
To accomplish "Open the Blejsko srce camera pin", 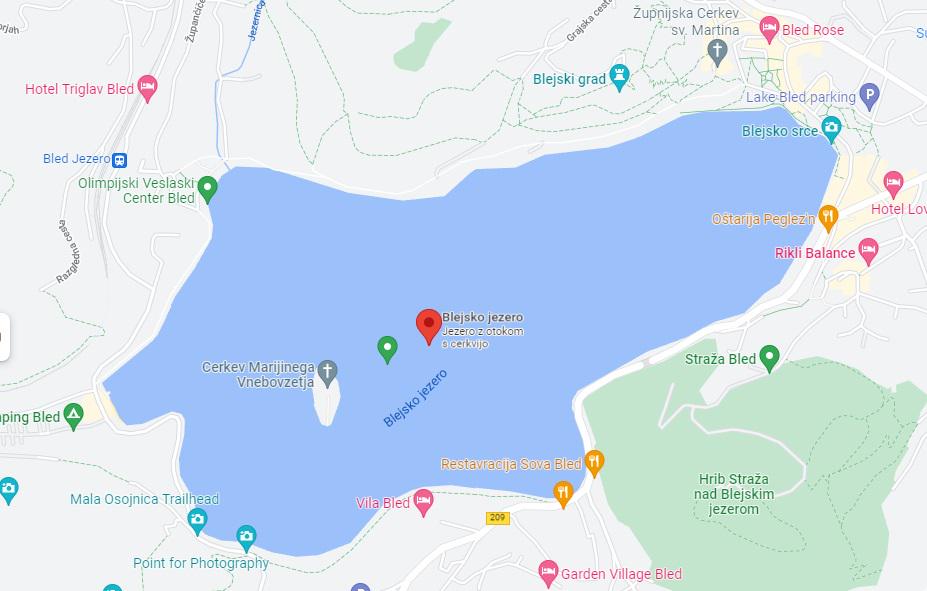I will [x=831, y=128].
